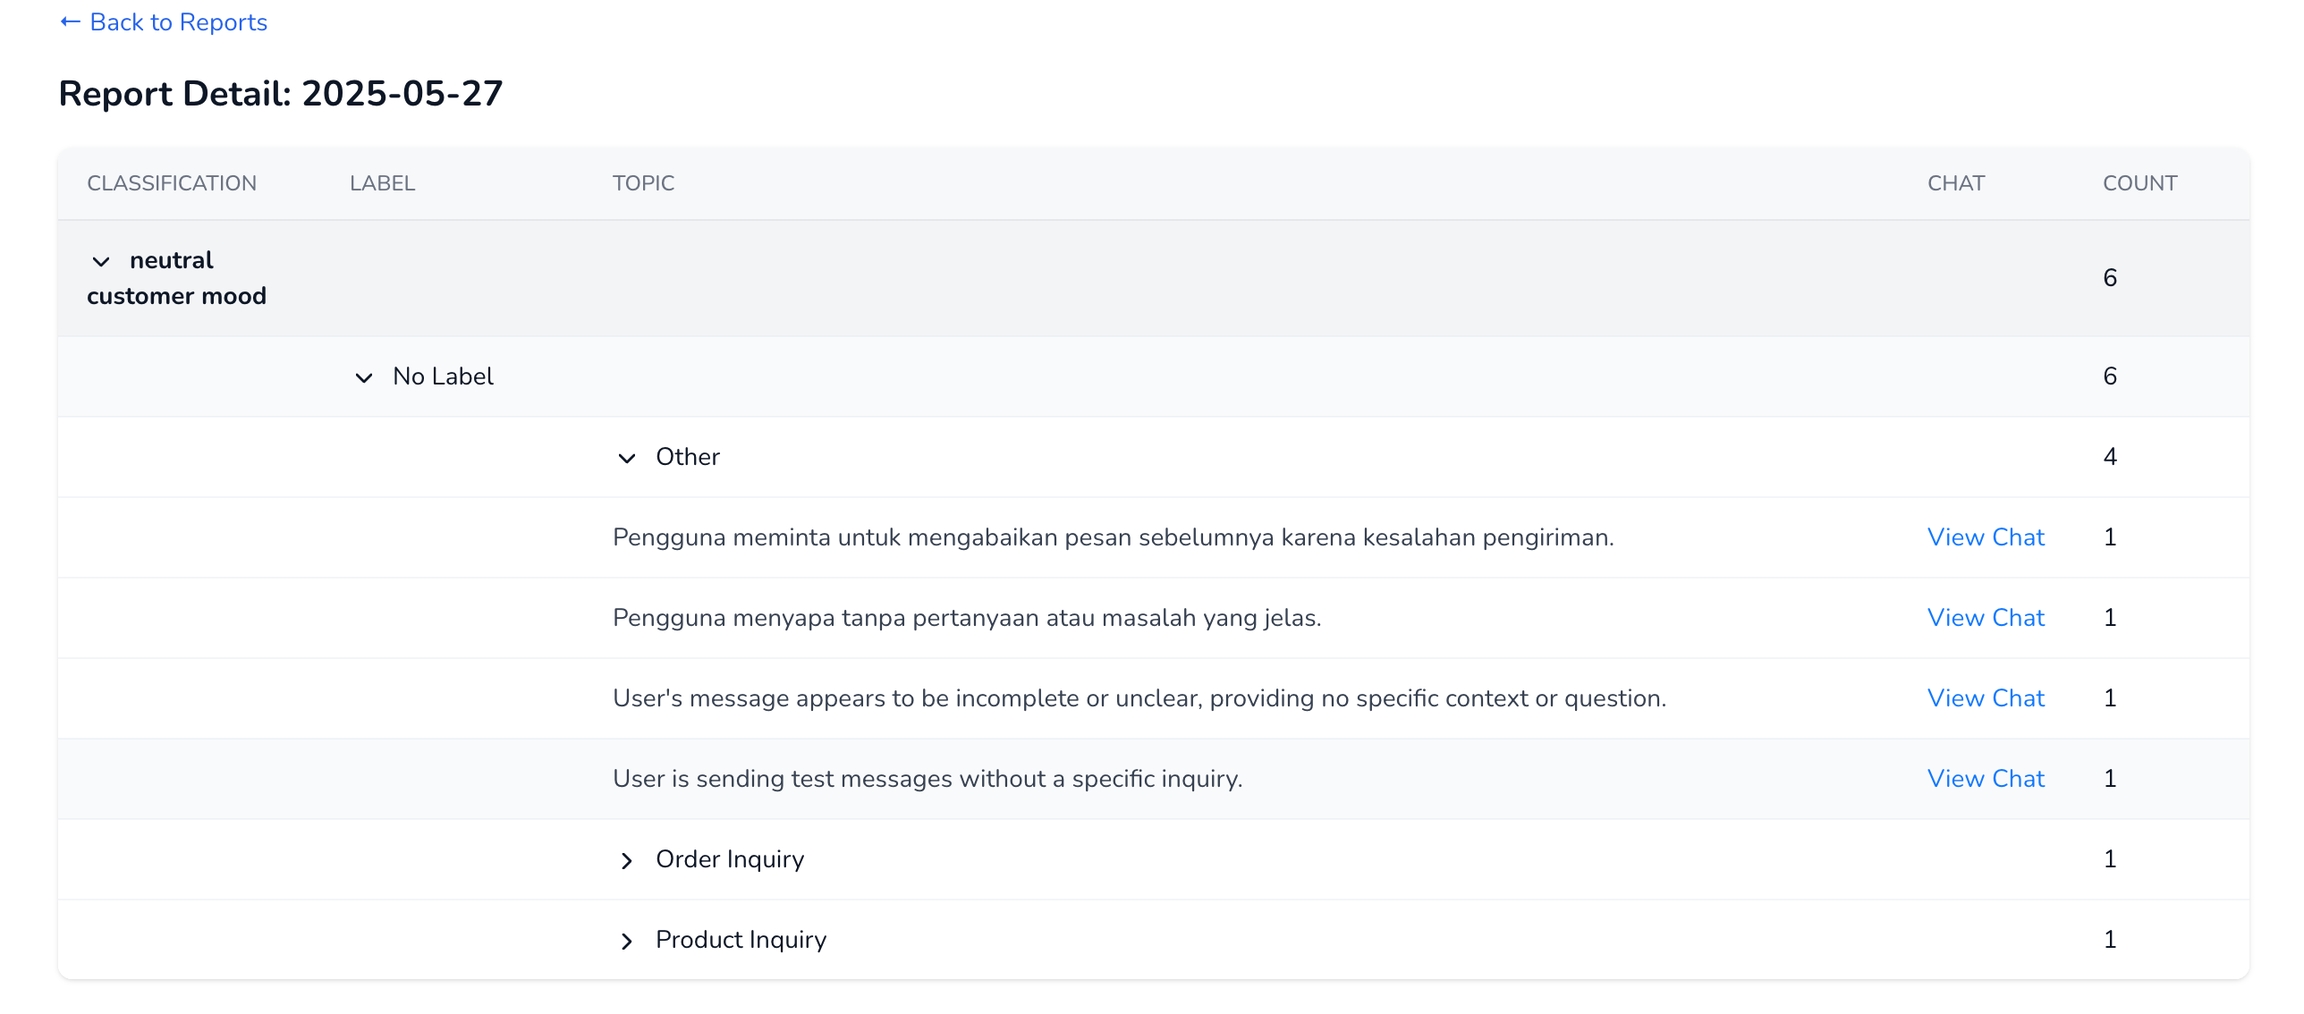
Task: Collapse the Other topic chevron
Action: (x=627, y=458)
